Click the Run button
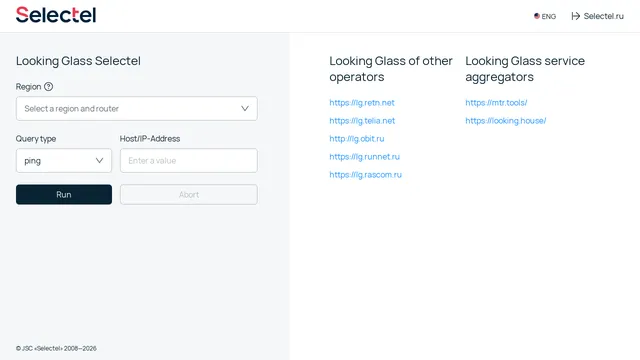The image size is (640, 360). click(64, 195)
